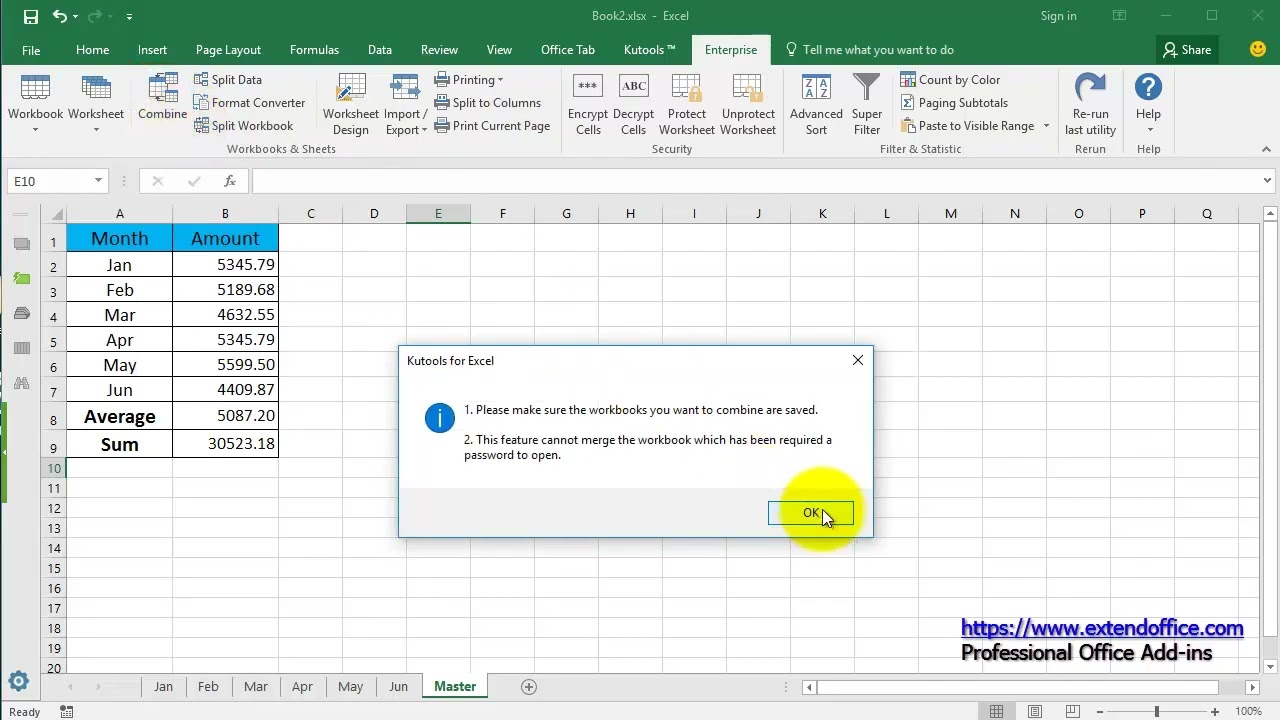Image resolution: width=1280 pixels, height=720 pixels.
Task: Save the workbook from Quick Access Toolbar
Action: coord(30,16)
